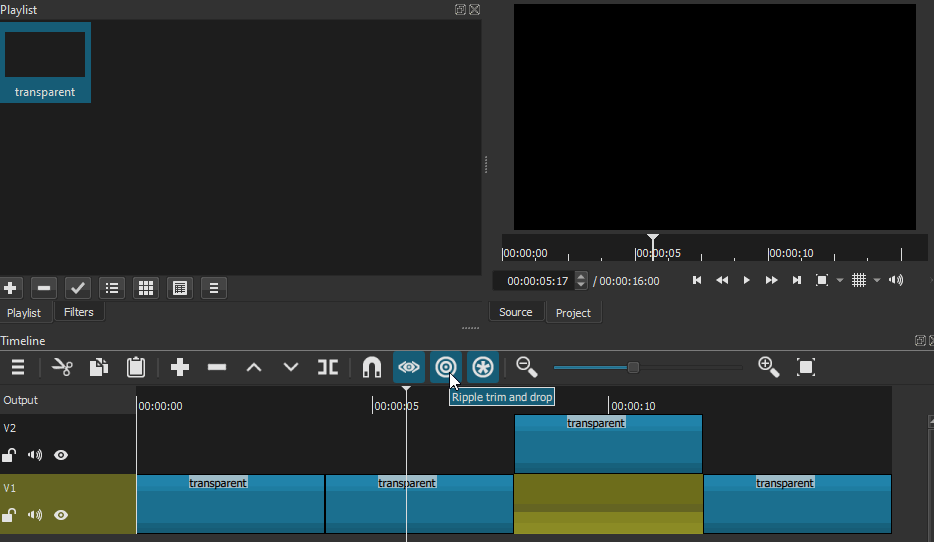Hide the V2 track
This screenshot has width=934, height=542.
coord(61,455)
